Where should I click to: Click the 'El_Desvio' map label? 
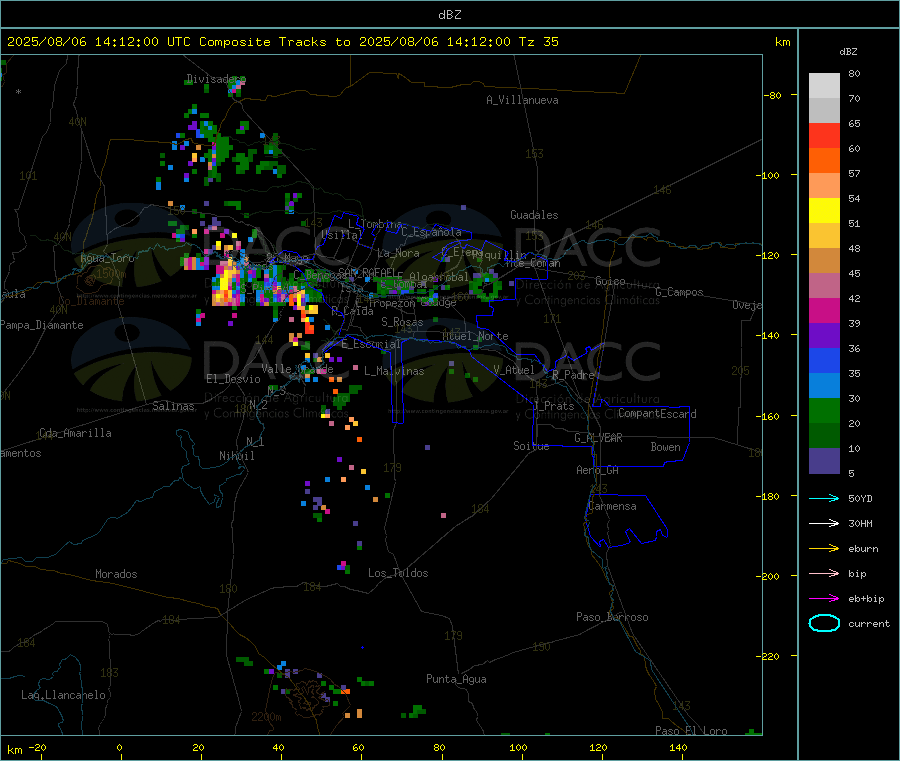(233, 379)
